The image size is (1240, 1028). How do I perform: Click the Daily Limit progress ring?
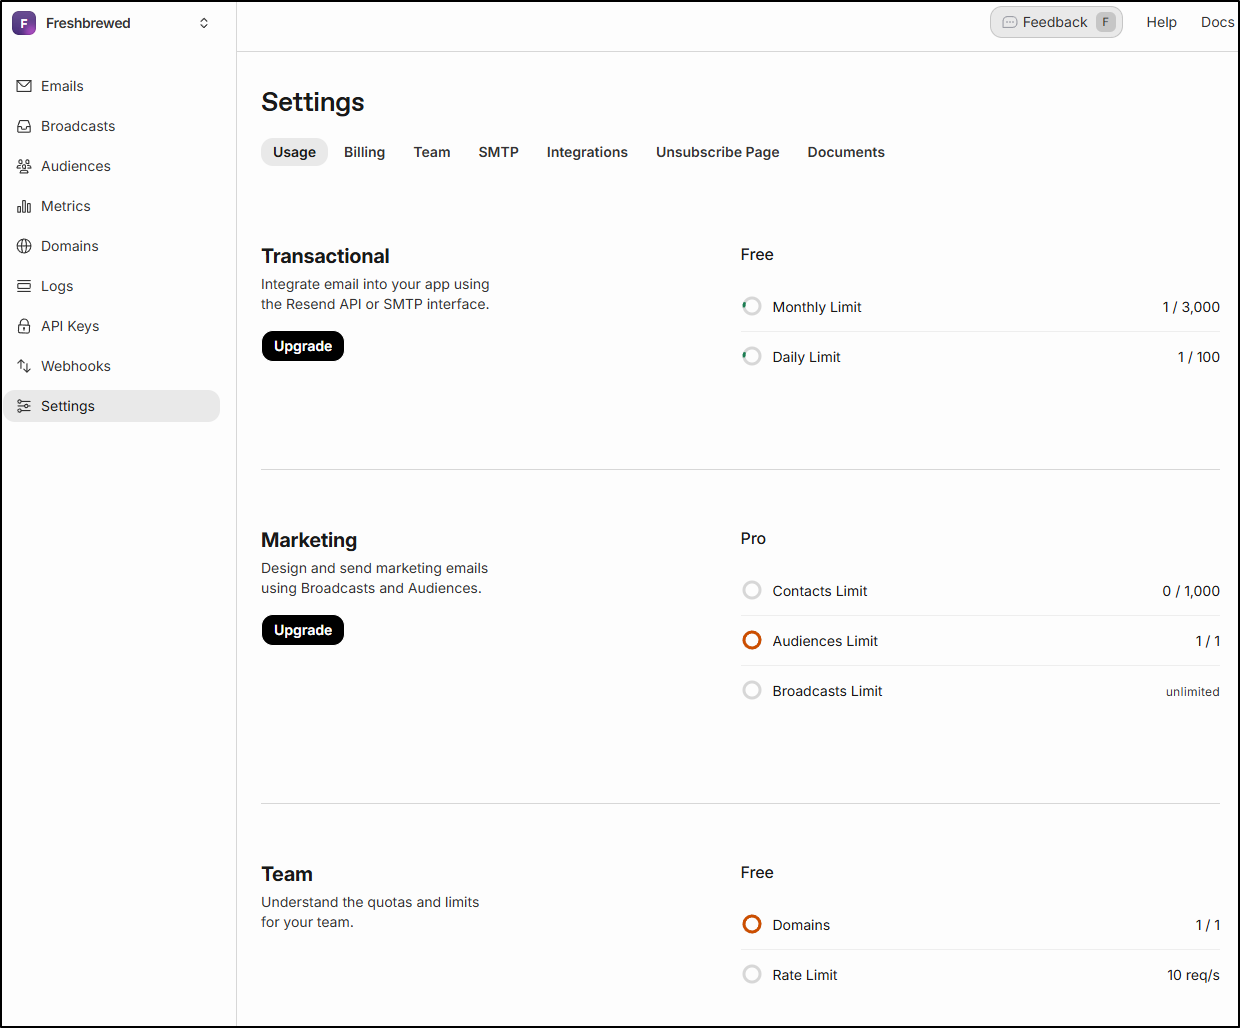point(752,356)
